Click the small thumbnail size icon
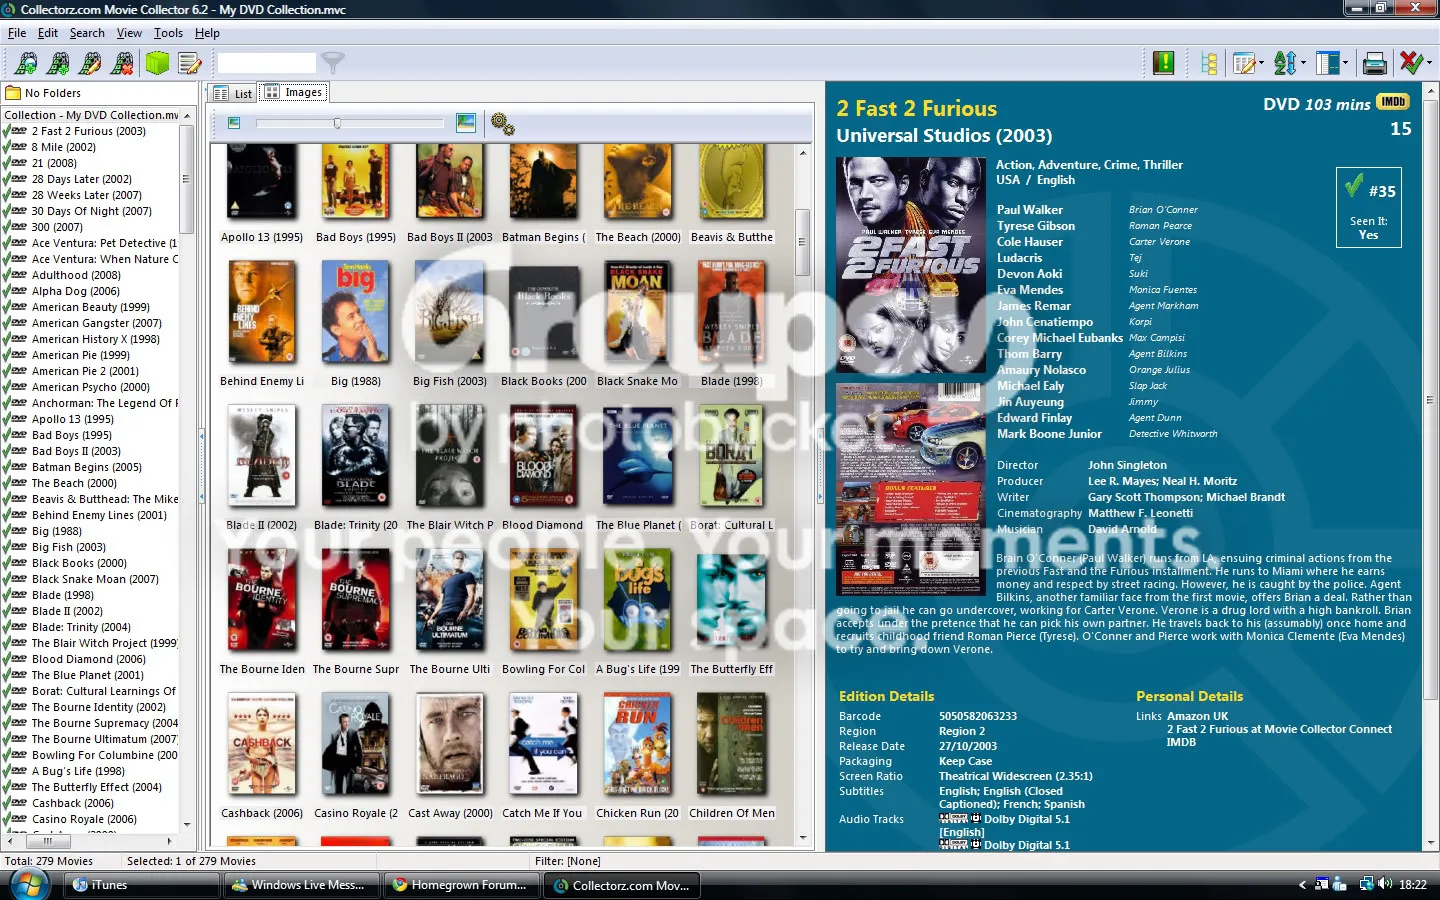This screenshot has width=1440, height=900. coord(234,123)
